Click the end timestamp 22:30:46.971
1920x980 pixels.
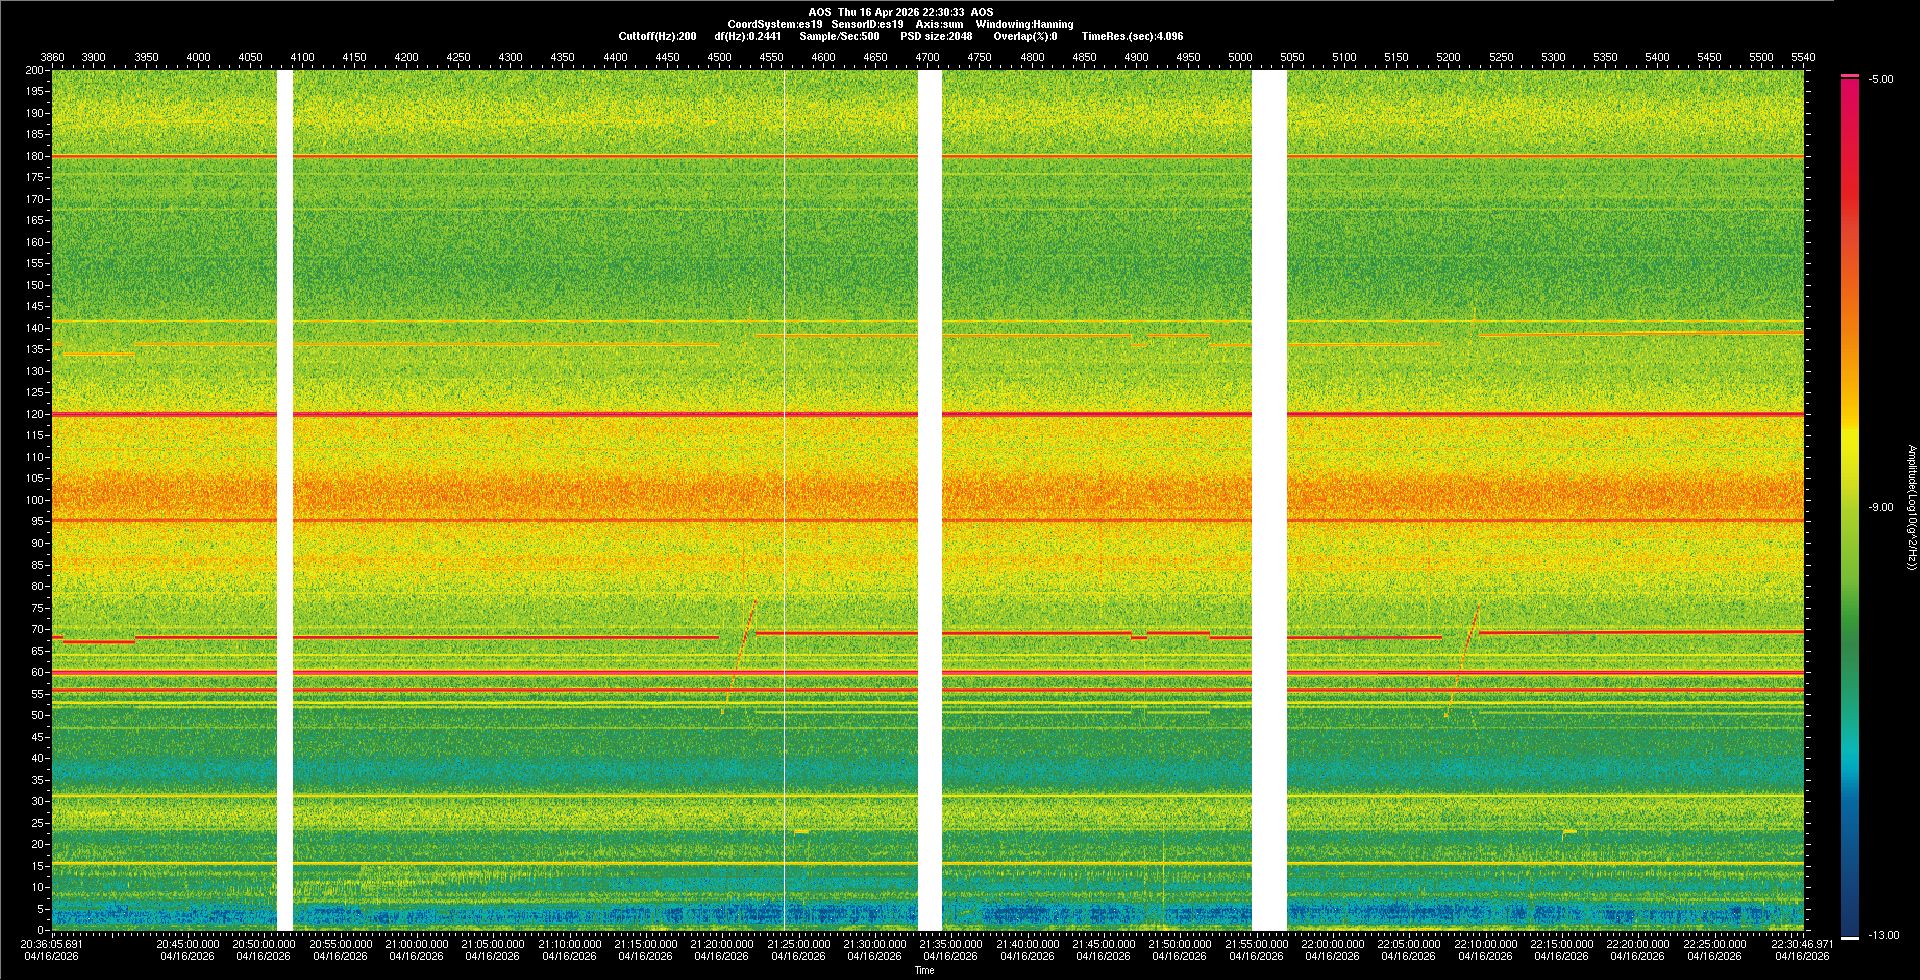pos(1802,943)
